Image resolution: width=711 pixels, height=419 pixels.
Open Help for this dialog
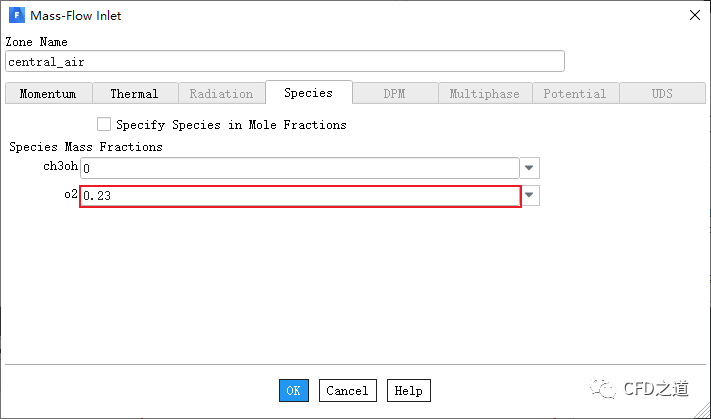tap(407, 391)
